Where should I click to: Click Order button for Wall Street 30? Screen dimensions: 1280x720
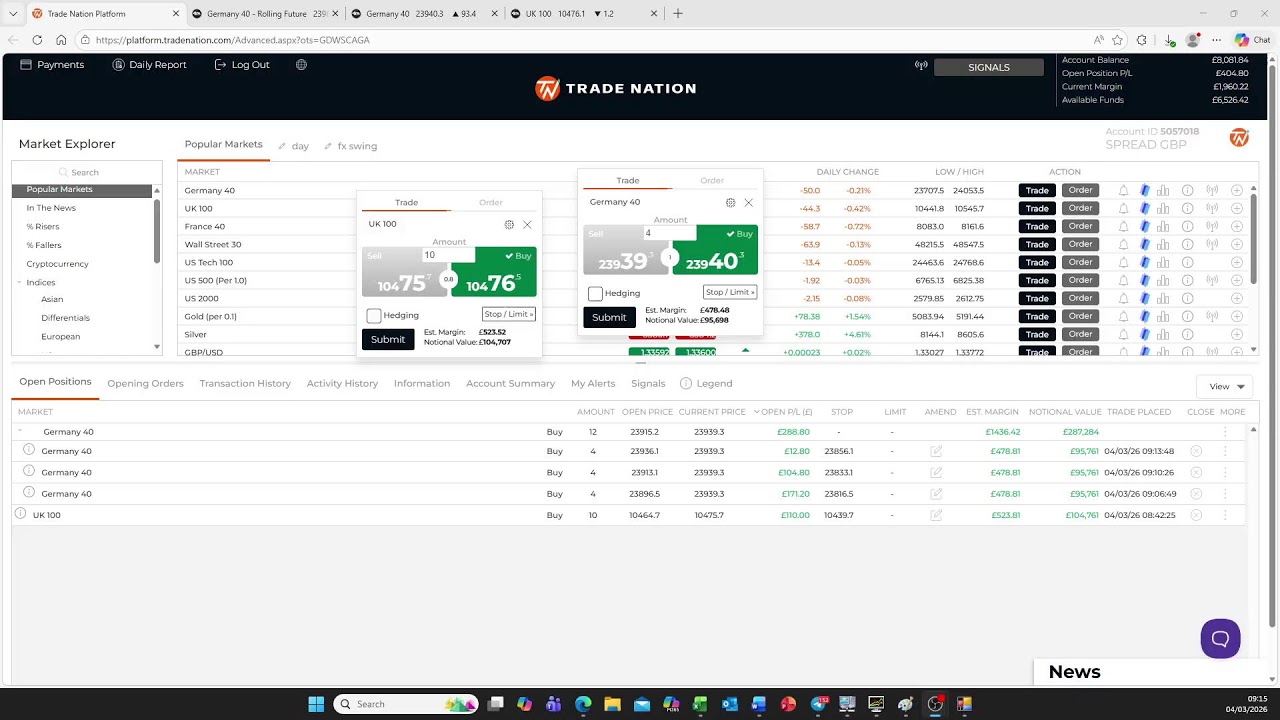tap(1080, 244)
